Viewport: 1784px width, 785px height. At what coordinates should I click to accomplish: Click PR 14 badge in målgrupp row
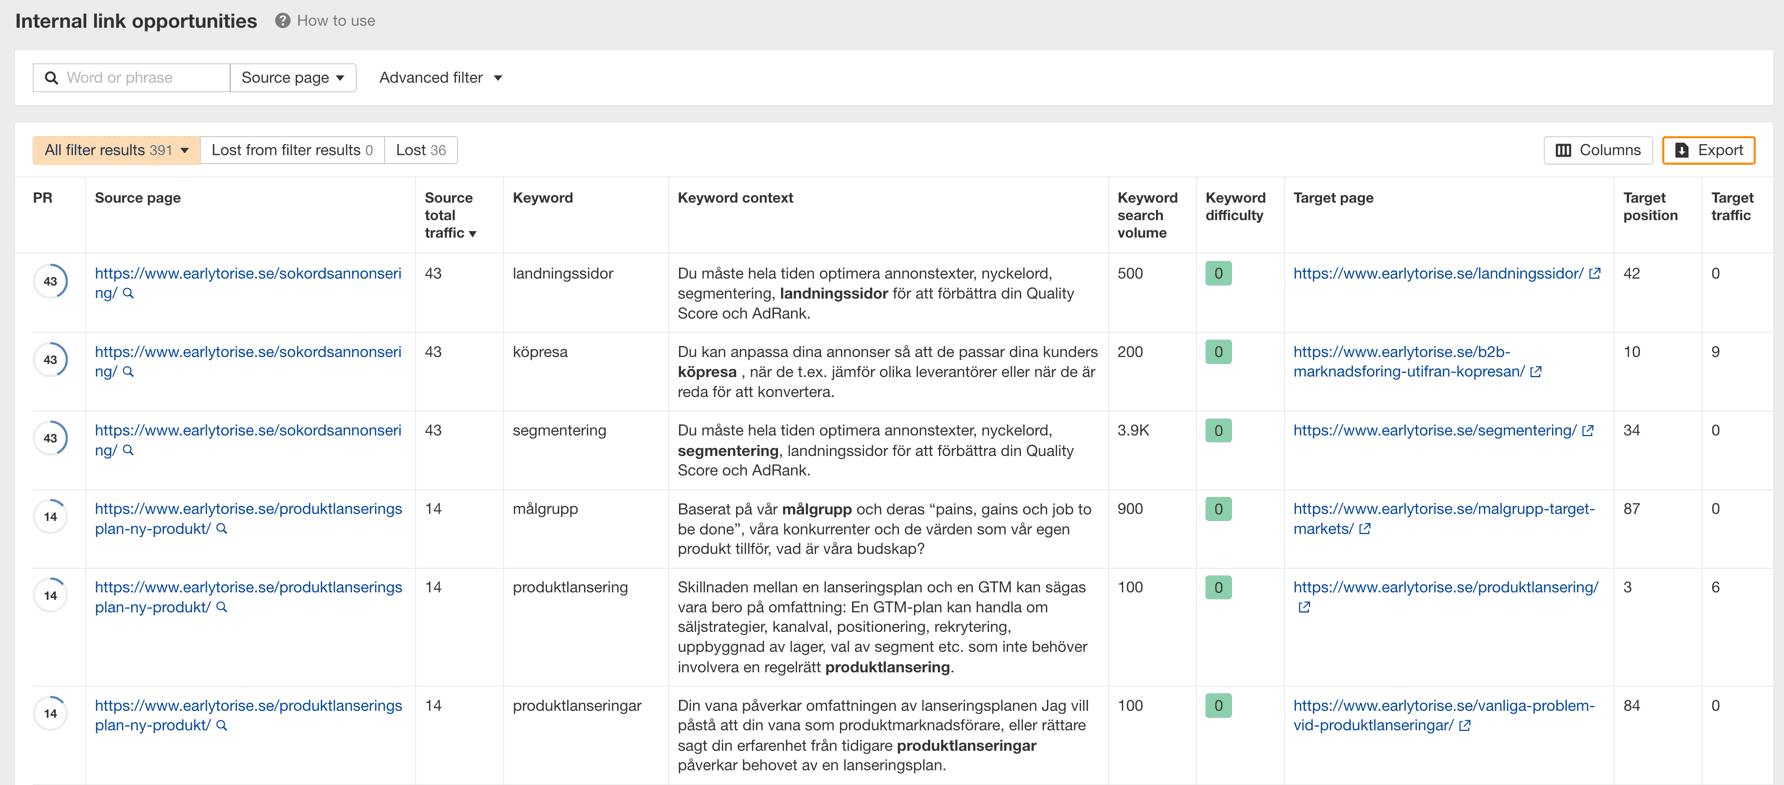(50, 517)
